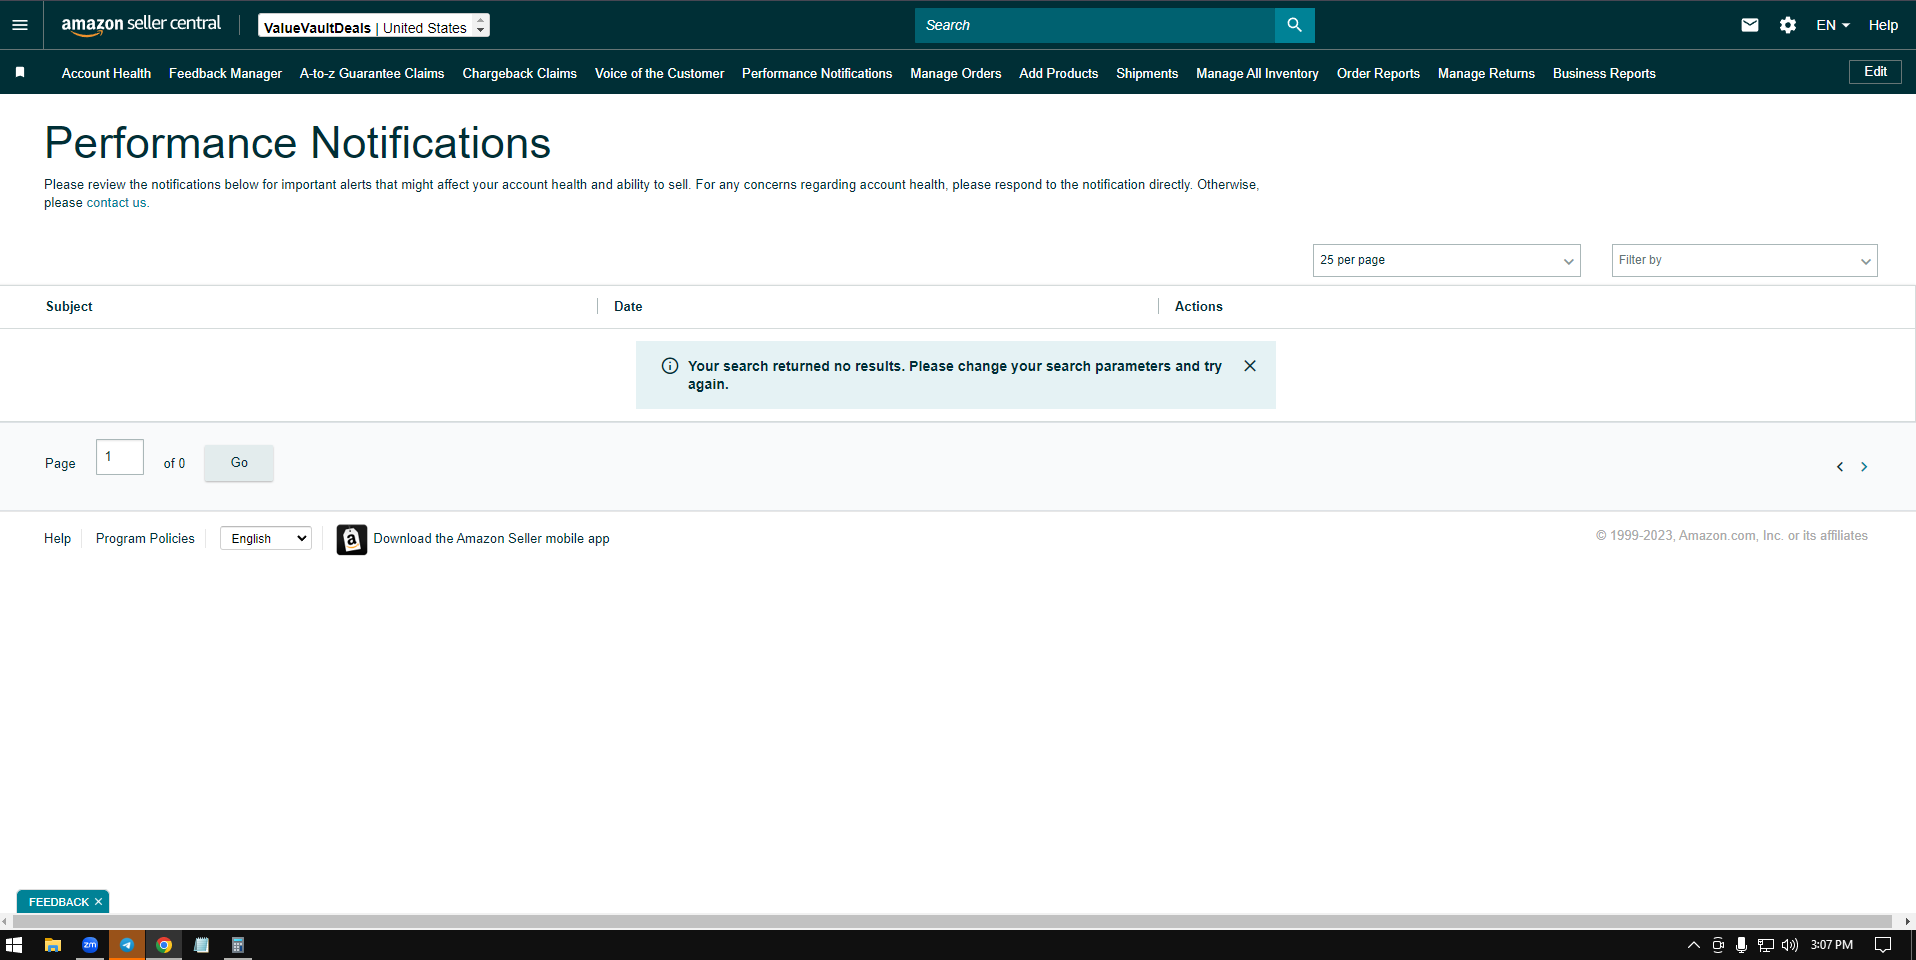The image size is (1916, 960).
Task: Open the hamburger main menu
Action: pyautogui.click(x=20, y=25)
